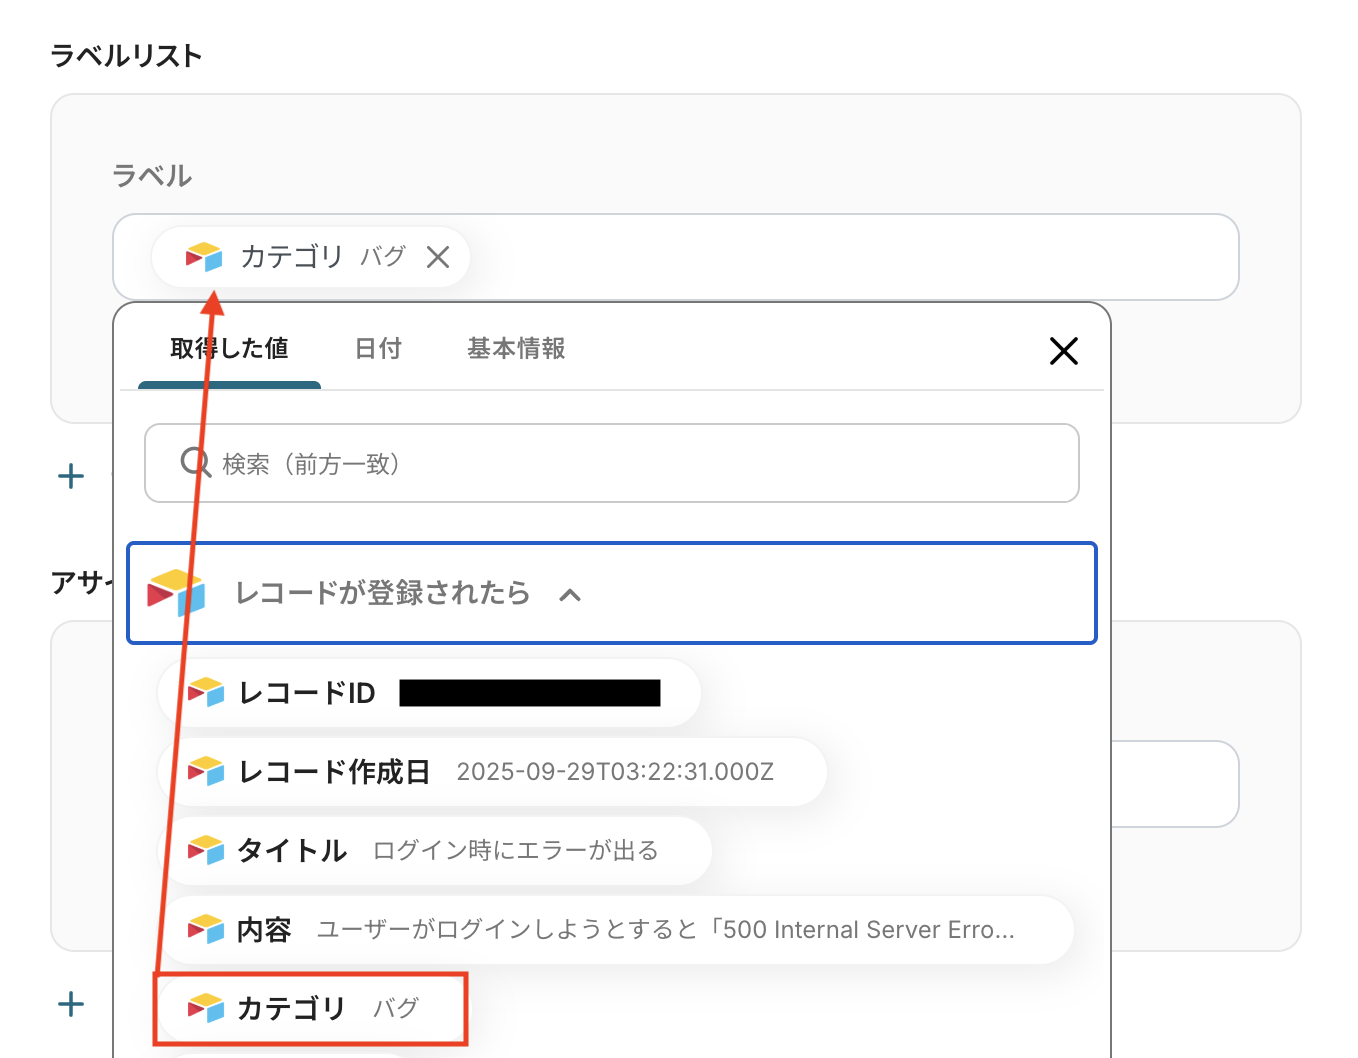Click the Airtable icon in レコードが登録されたら header
This screenshot has height=1058, width=1358.
click(x=176, y=593)
